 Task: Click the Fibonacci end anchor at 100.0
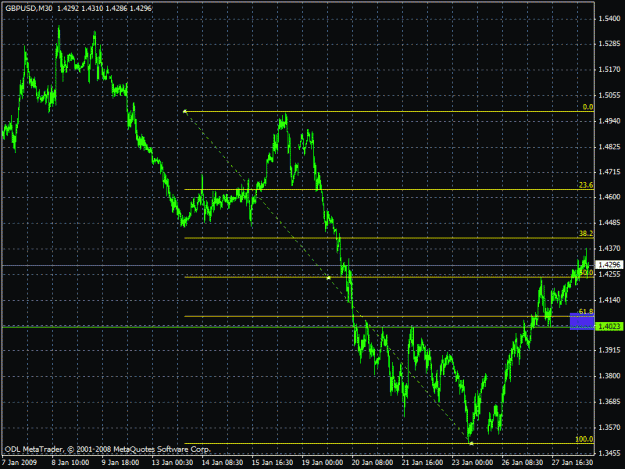tap(471, 443)
